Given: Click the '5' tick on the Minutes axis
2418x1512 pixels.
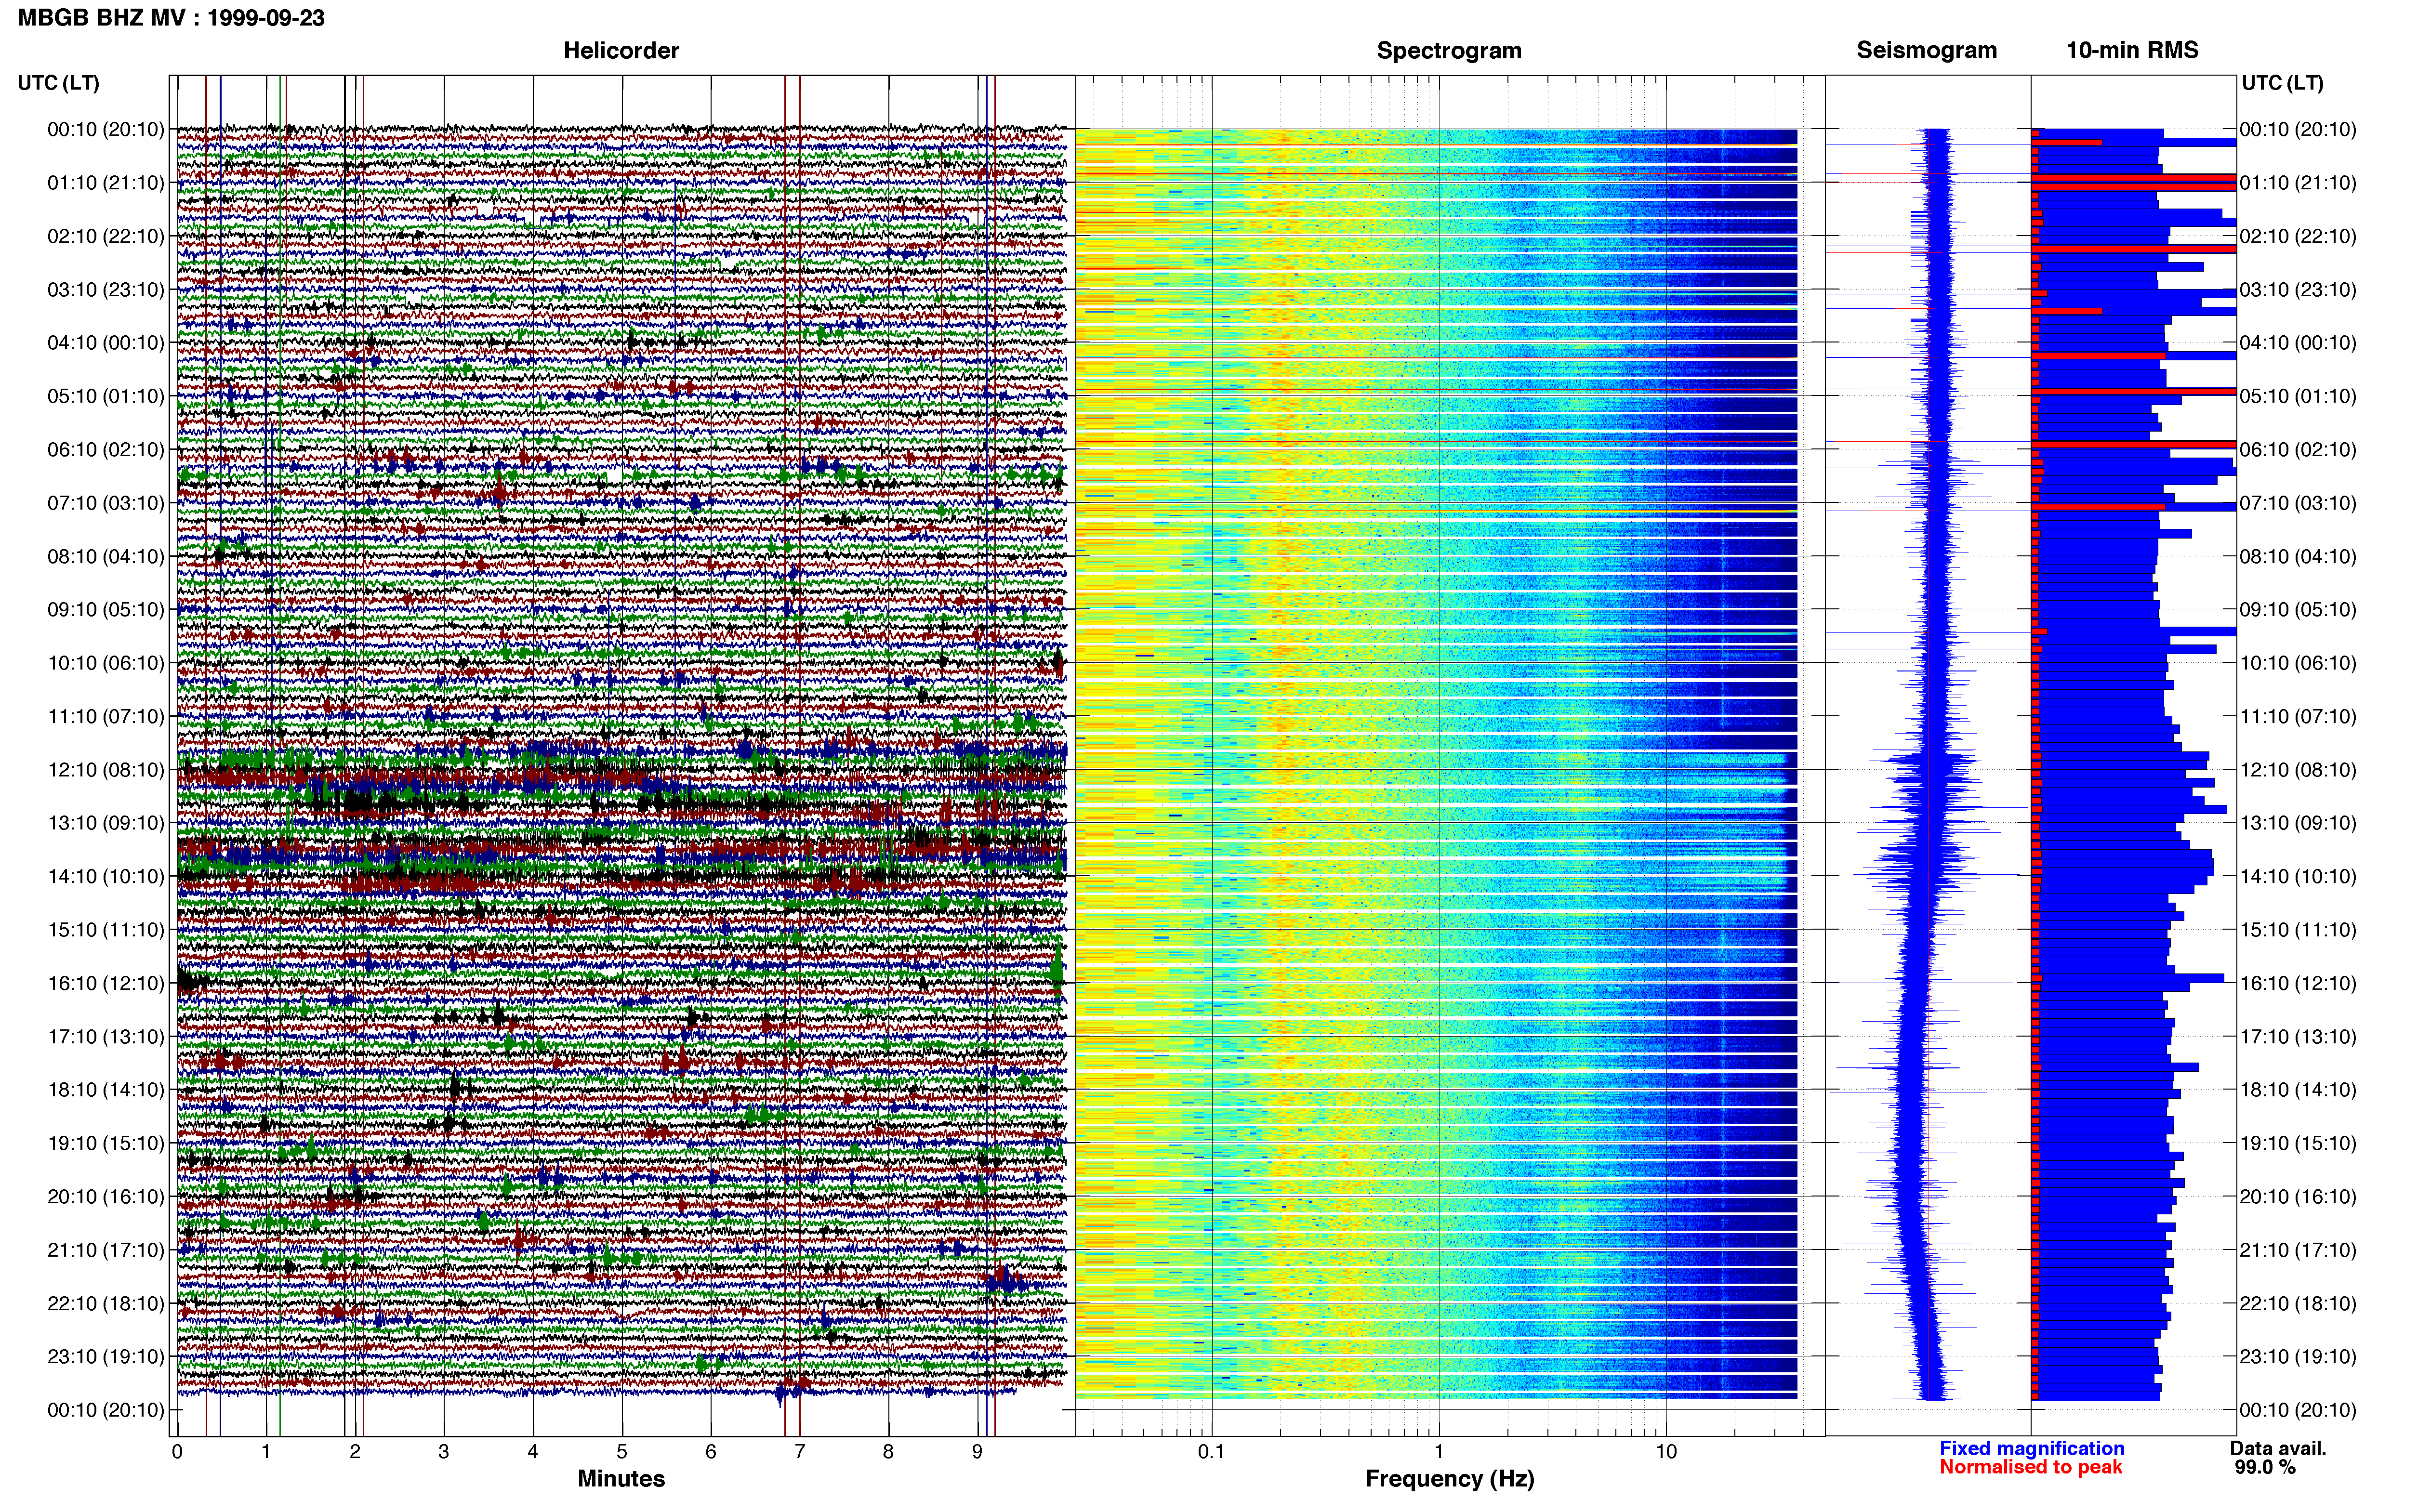Looking at the screenshot, I should pyautogui.click(x=622, y=1452).
